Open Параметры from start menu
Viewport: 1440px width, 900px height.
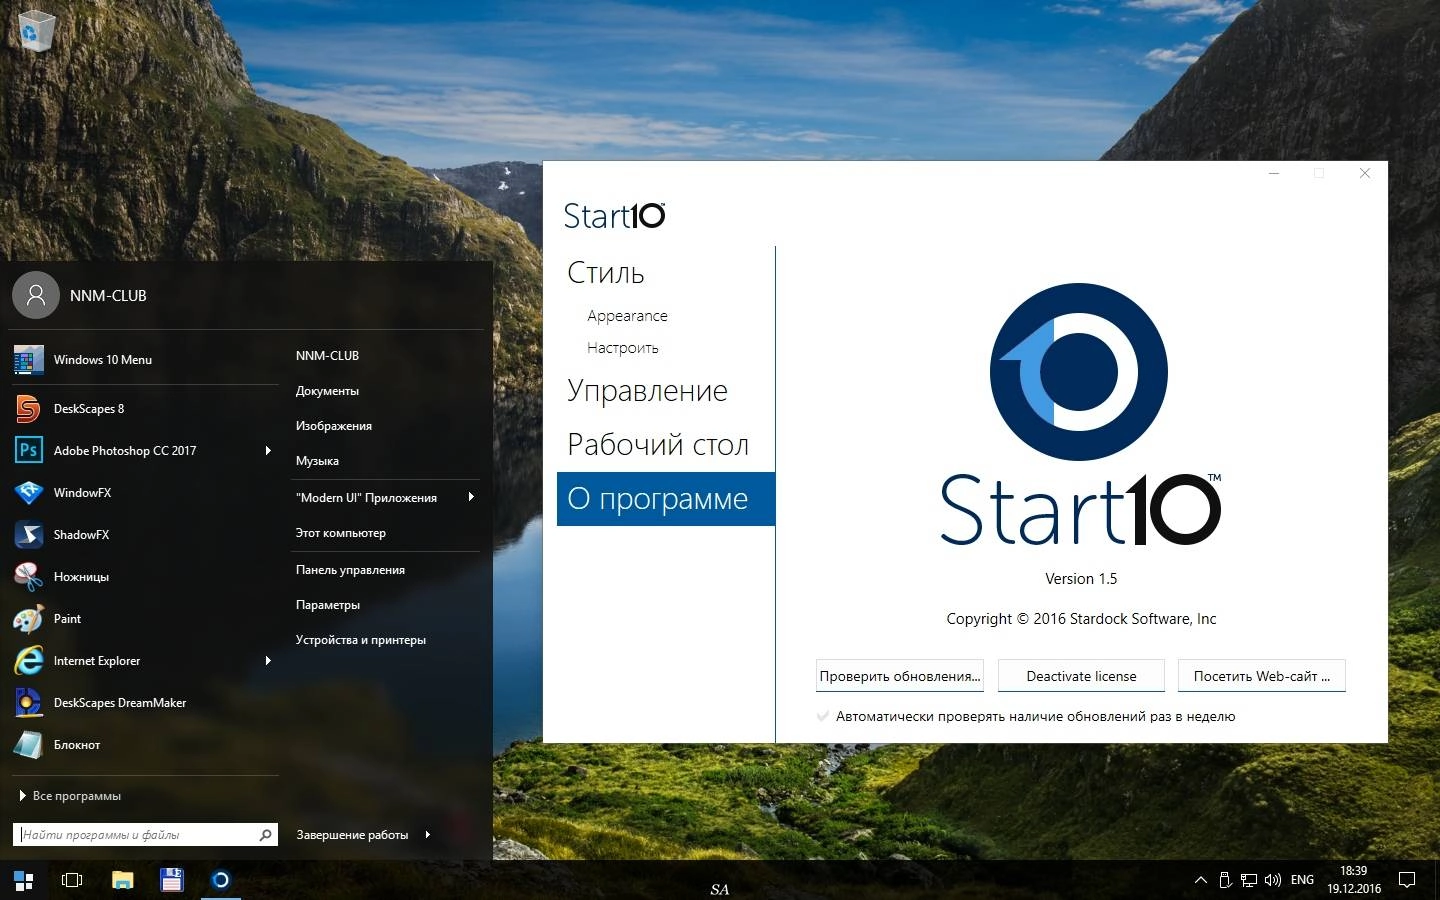(327, 605)
